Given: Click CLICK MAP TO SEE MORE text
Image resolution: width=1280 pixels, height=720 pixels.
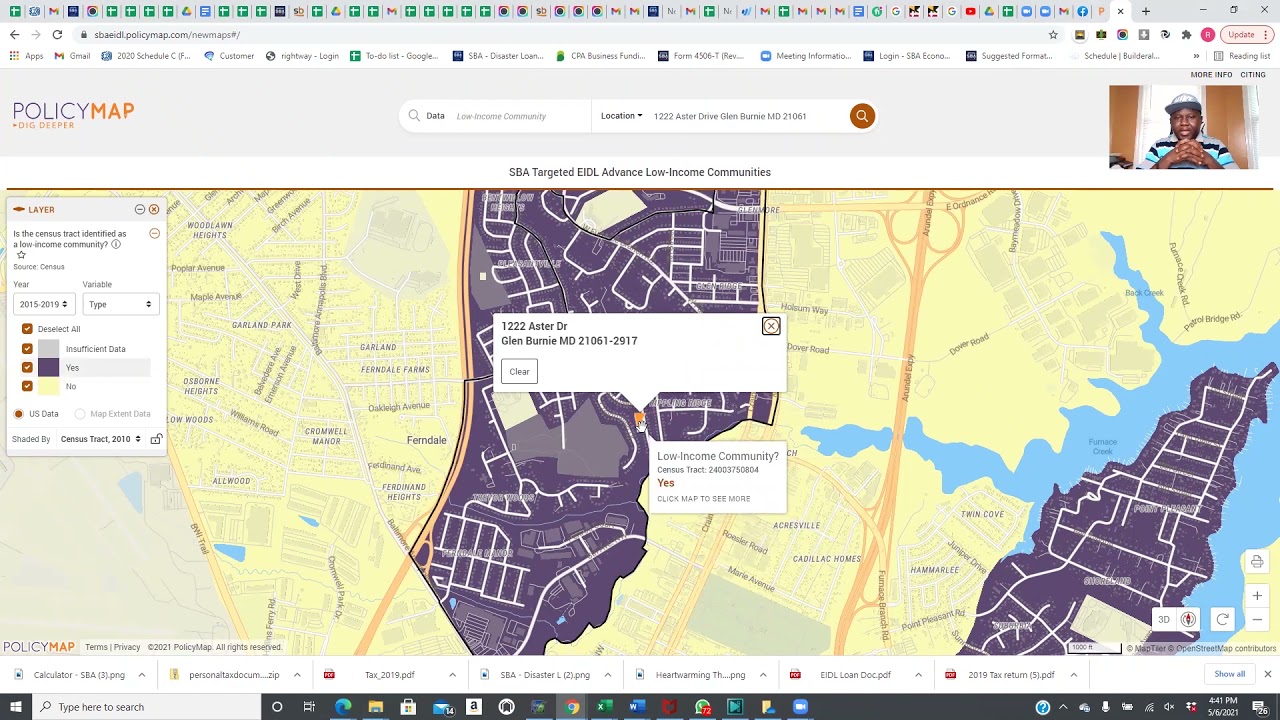Looking at the screenshot, I should [703, 499].
